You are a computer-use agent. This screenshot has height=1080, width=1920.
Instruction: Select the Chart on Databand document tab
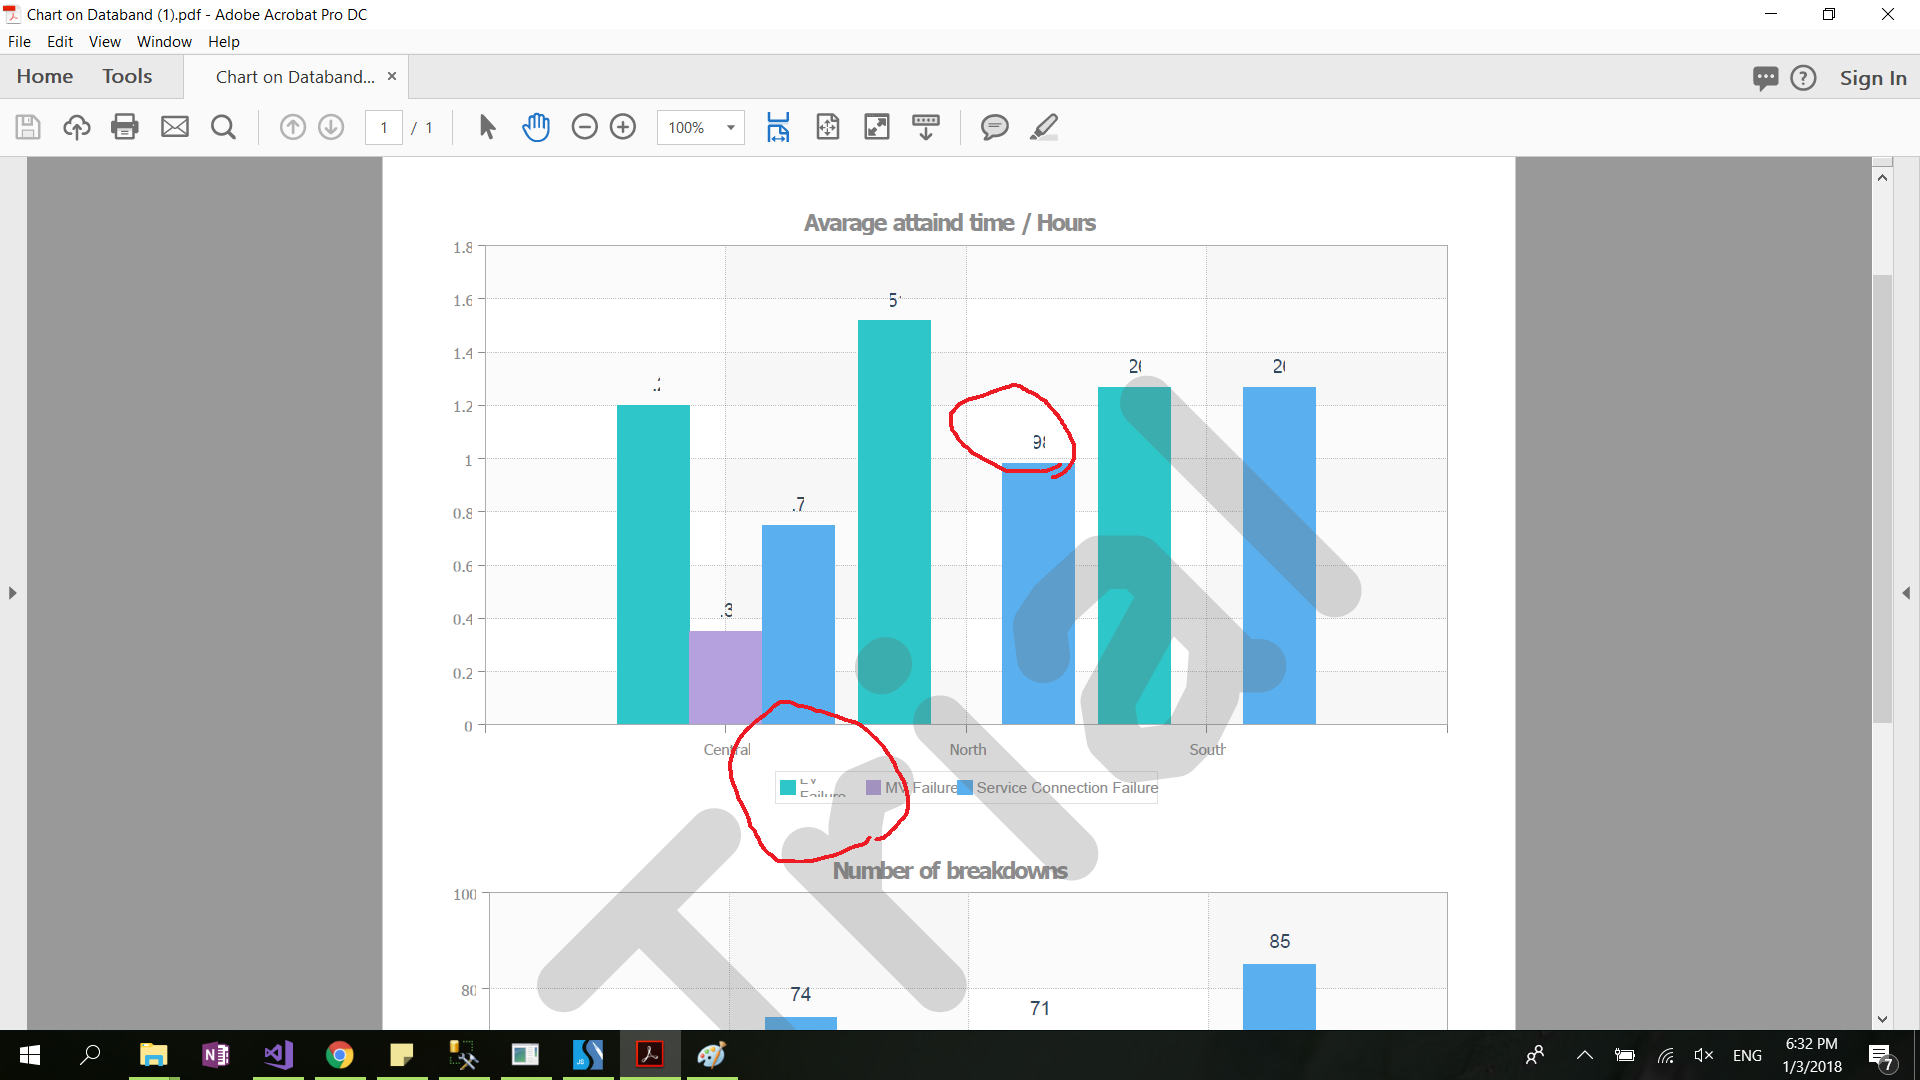coord(295,77)
